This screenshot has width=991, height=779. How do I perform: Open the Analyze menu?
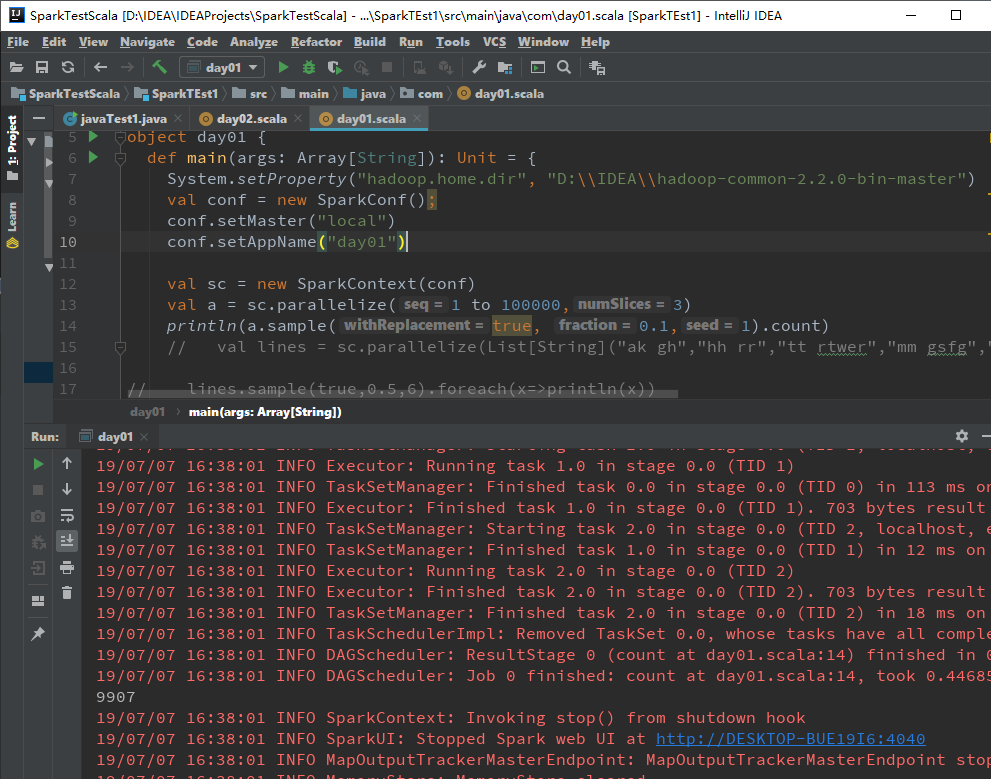[253, 42]
